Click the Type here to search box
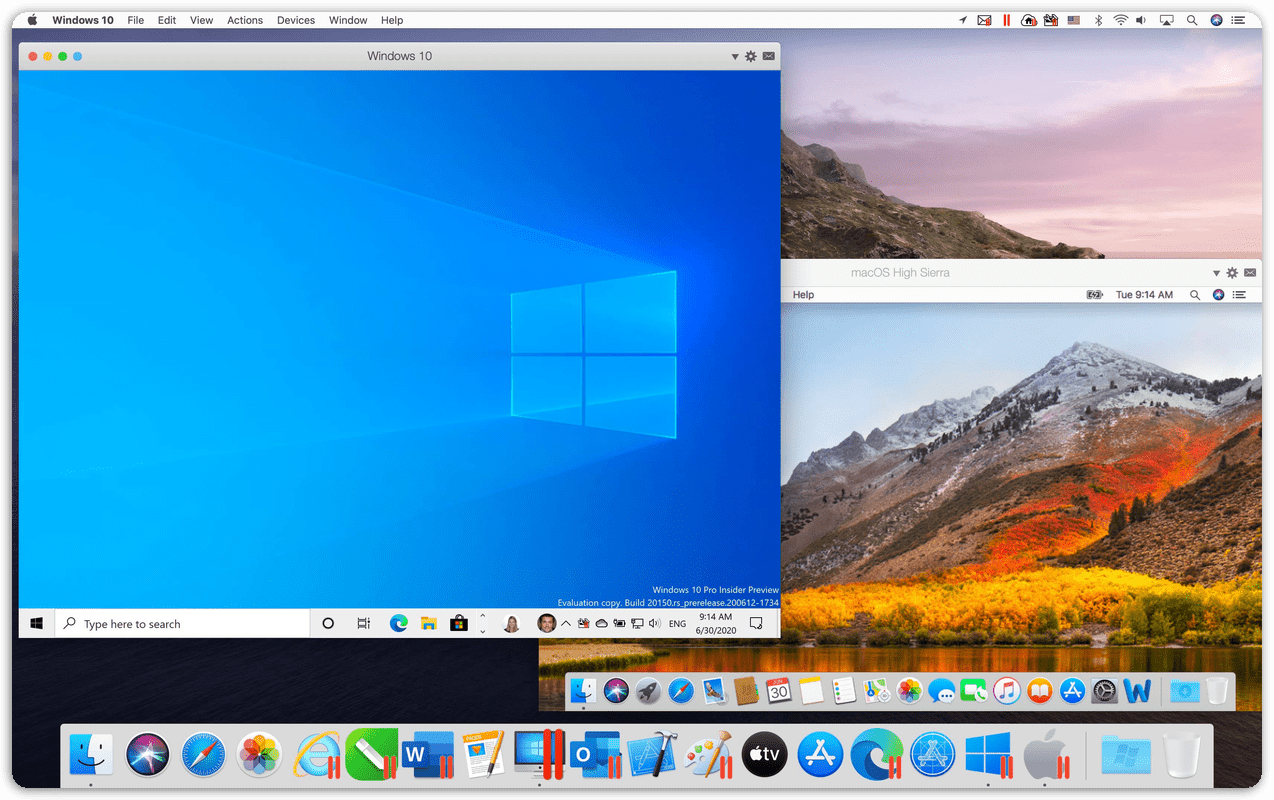Screen dimensions: 1274x800 click(182, 623)
